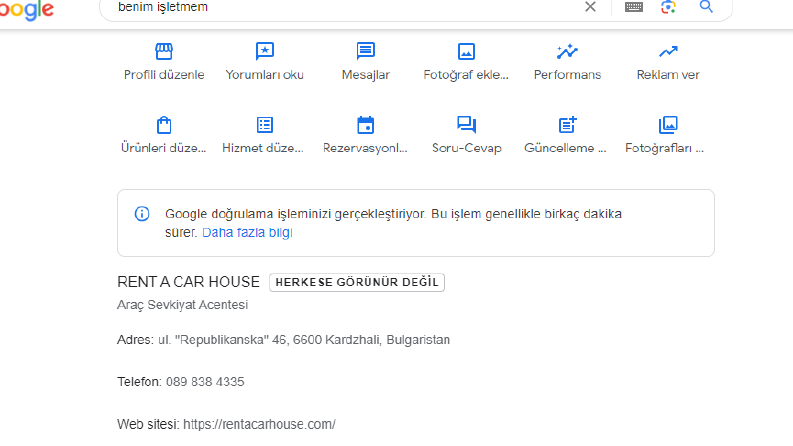The height and width of the screenshot is (446, 793).
Task: Open the on-screen keyboard icon
Action: (x=634, y=7)
